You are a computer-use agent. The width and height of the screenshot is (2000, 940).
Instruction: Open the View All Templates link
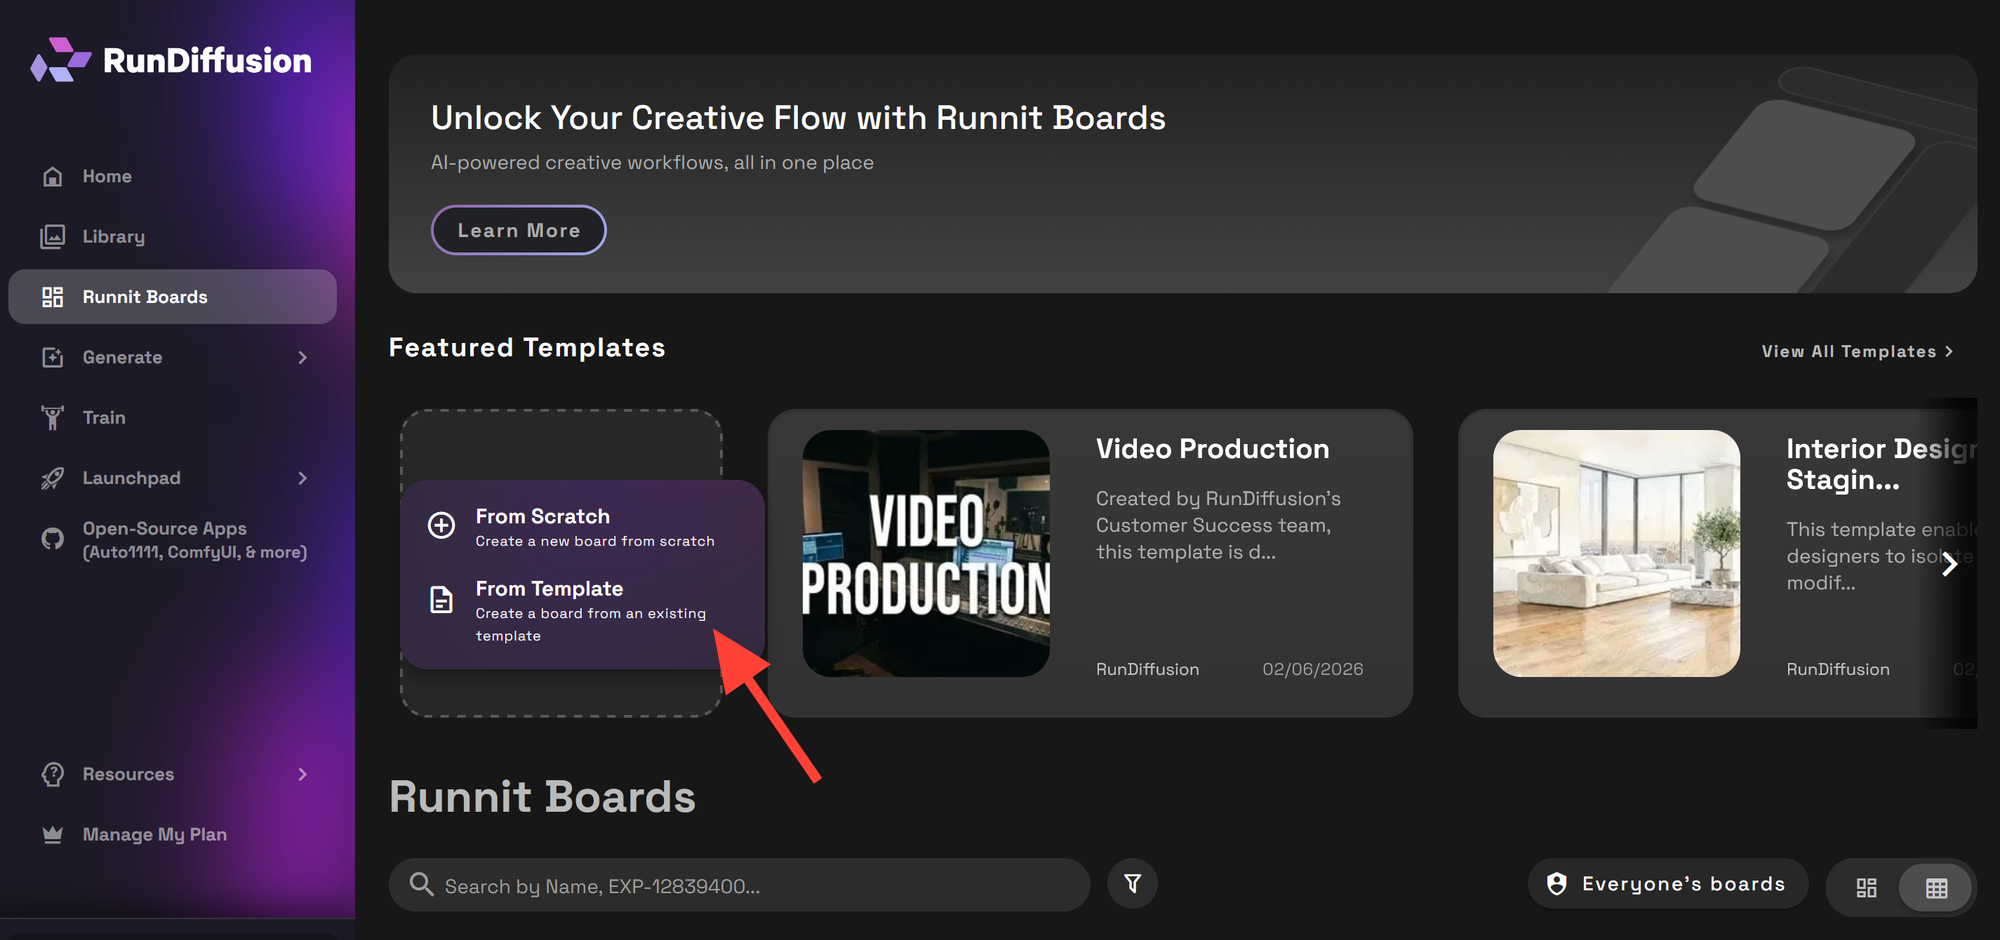pos(1857,351)
